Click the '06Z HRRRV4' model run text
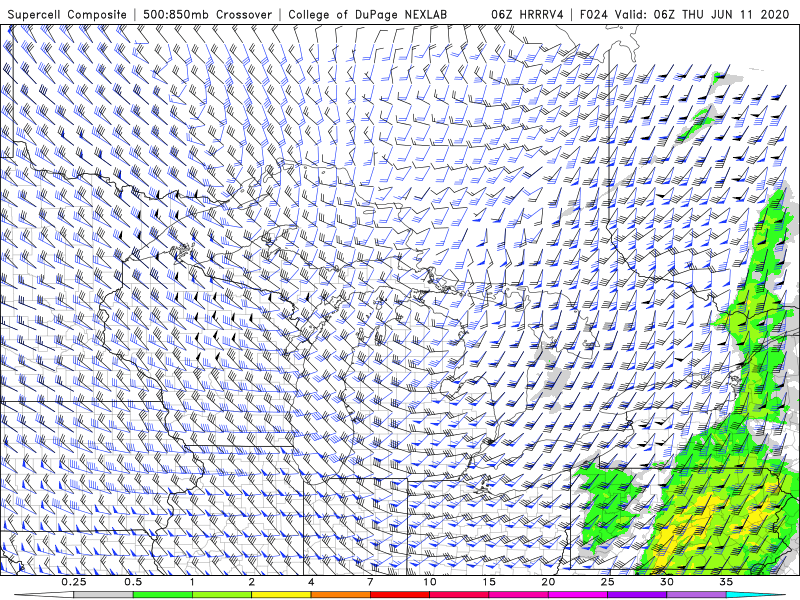800x600 pixels. pyautogui.click(x=527, y=14)
